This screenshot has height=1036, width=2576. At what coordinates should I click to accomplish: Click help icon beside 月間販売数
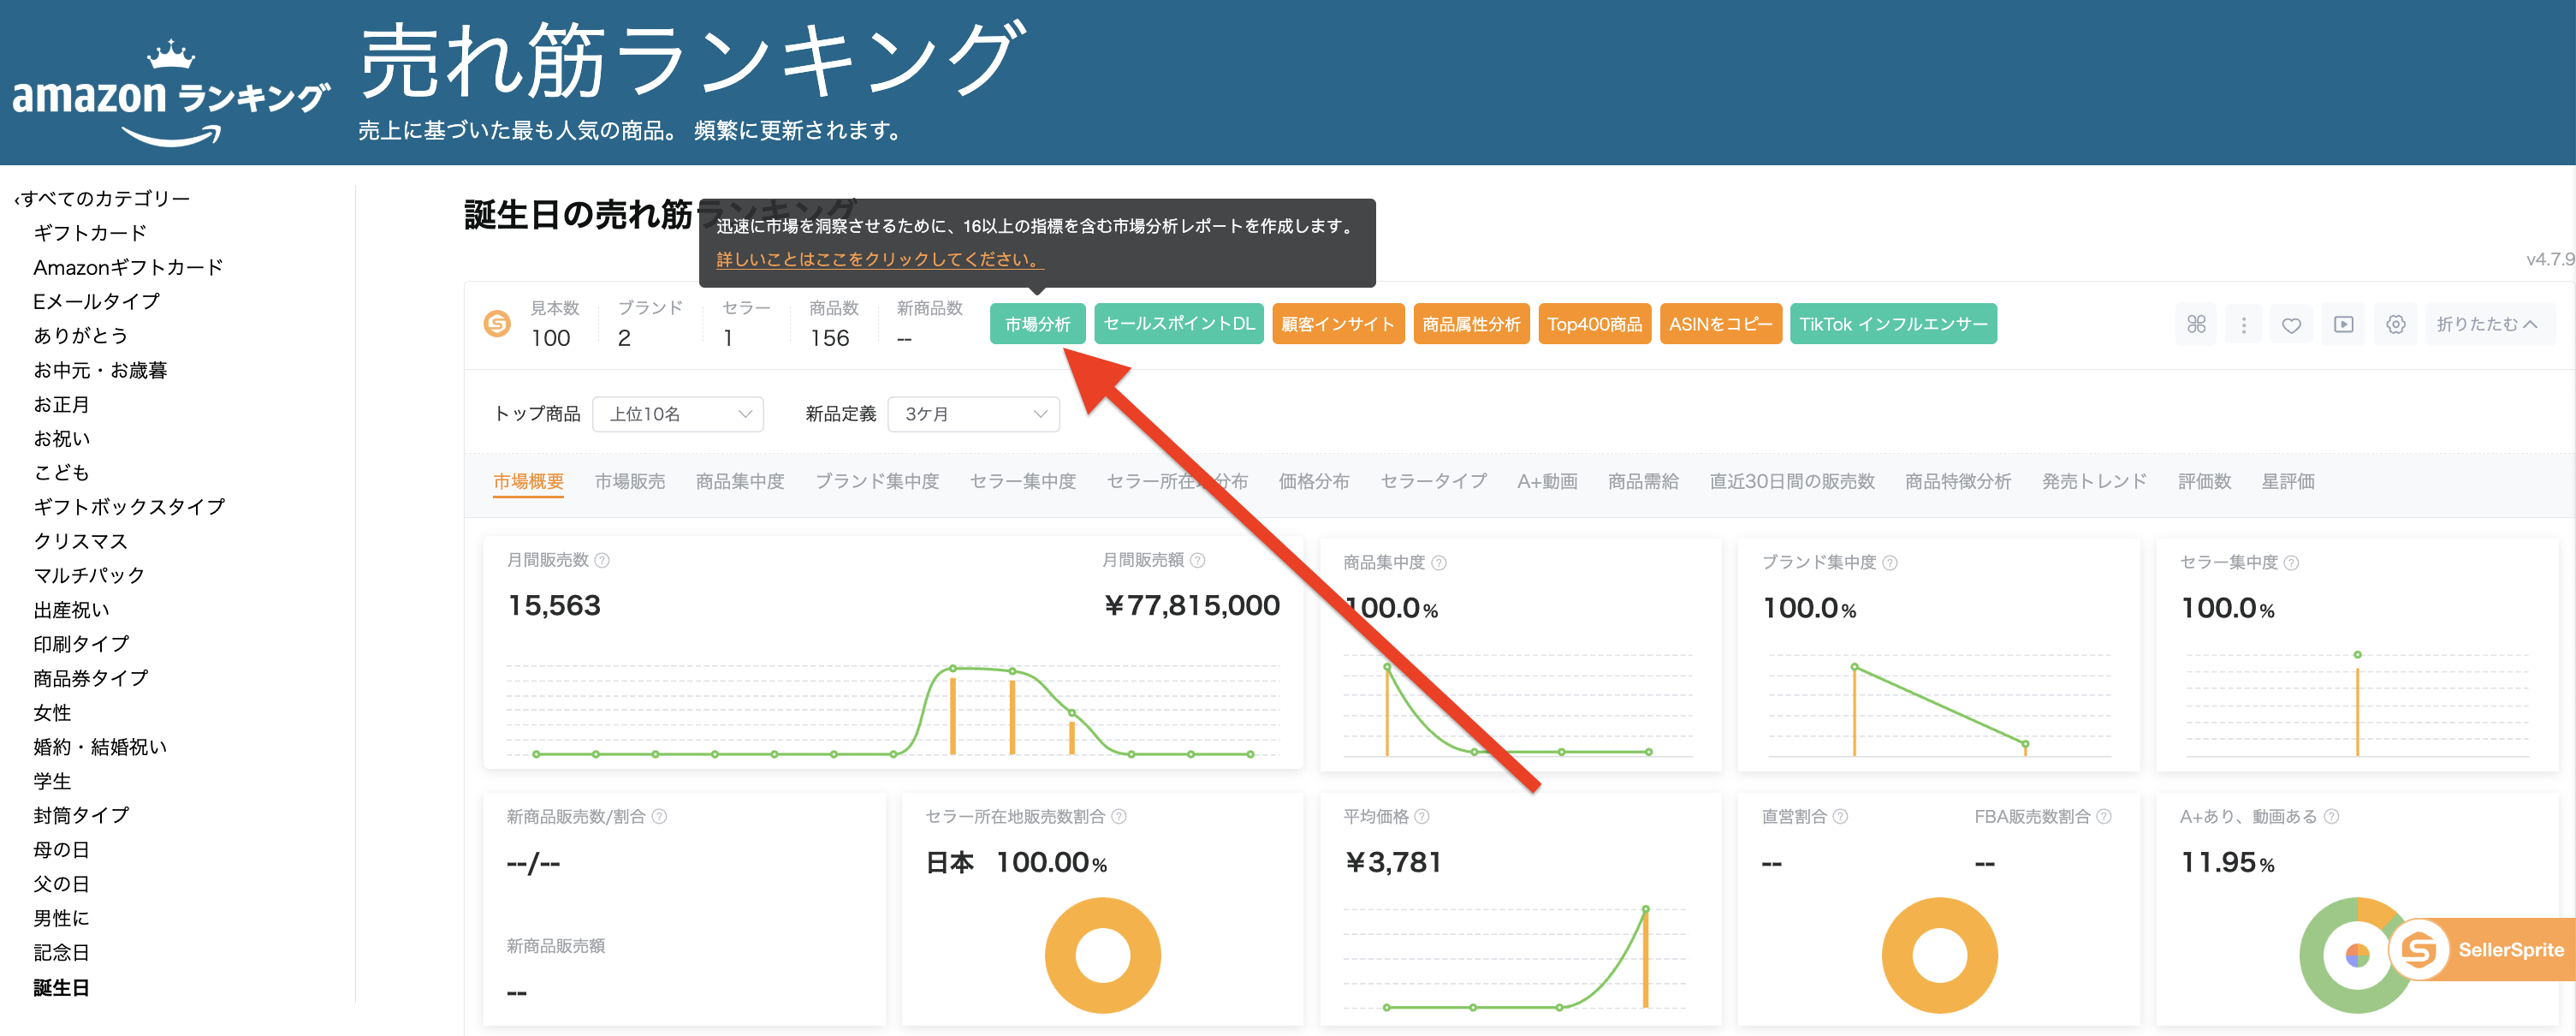click(602, 560)
